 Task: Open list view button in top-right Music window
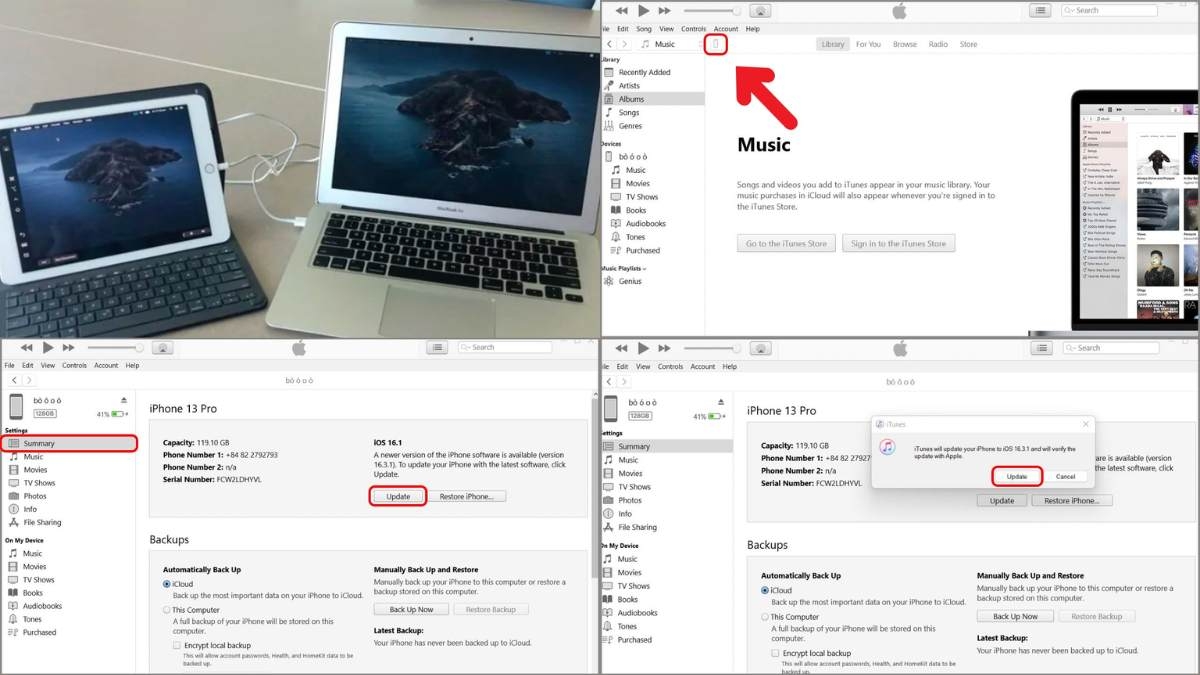[x=1041, y=10]
